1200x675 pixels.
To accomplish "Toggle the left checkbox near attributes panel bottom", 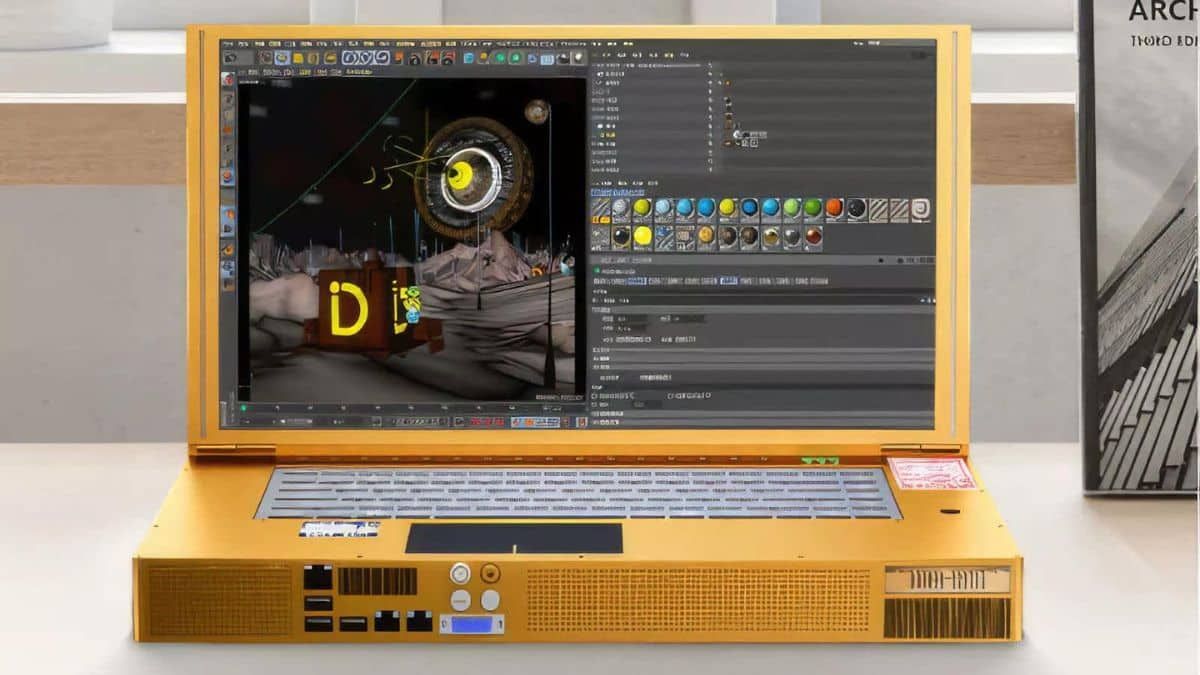I will [x=596, y=395].
